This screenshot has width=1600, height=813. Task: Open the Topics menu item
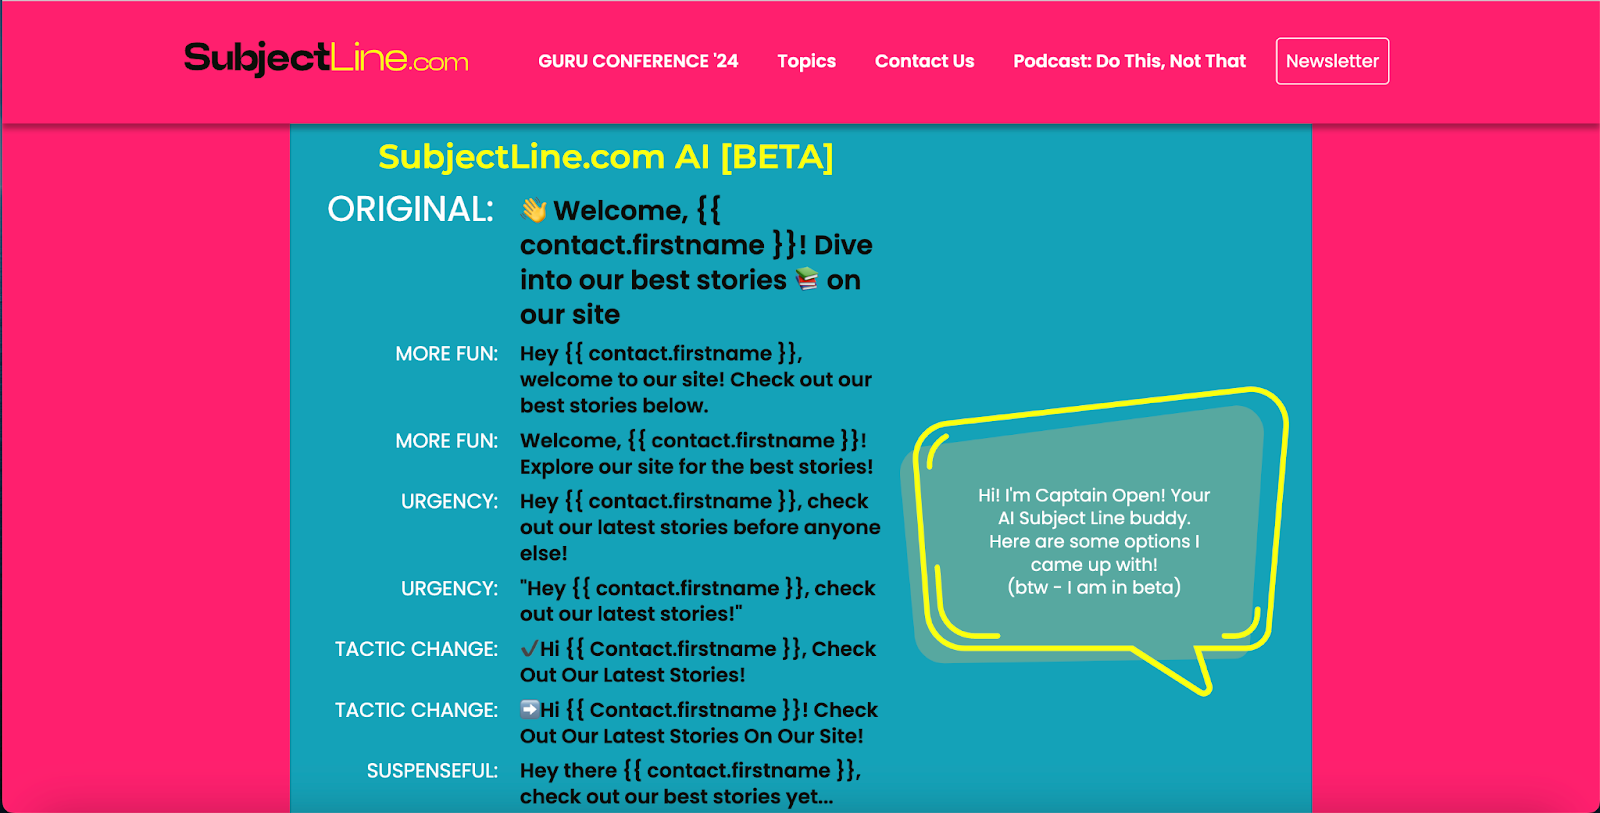click(x=806, y=61)
